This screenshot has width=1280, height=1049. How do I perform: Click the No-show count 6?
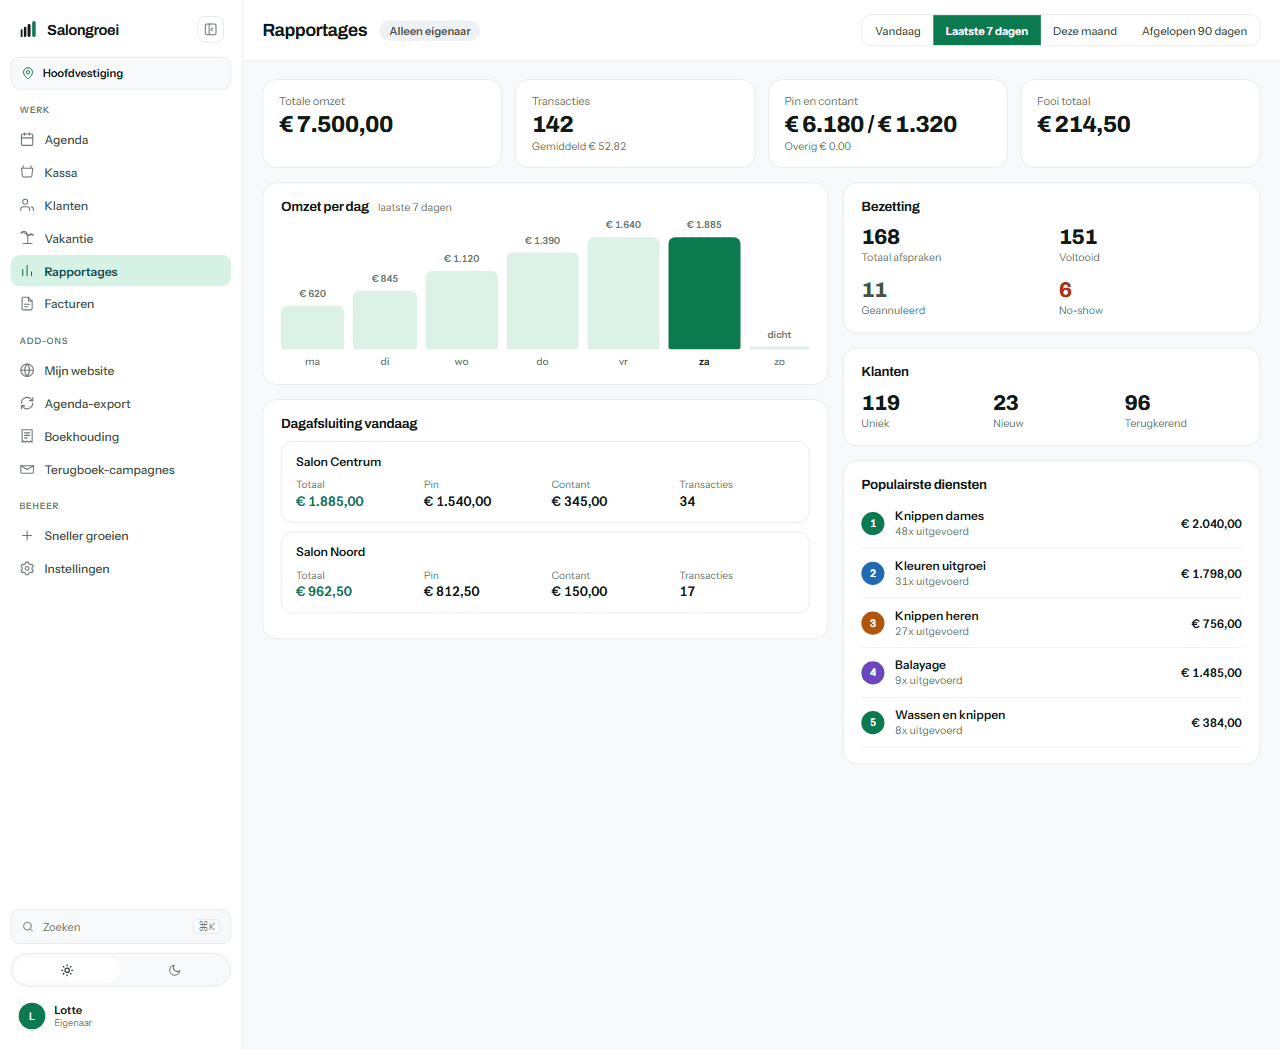pyautogui.click(x=1065, y=290)
